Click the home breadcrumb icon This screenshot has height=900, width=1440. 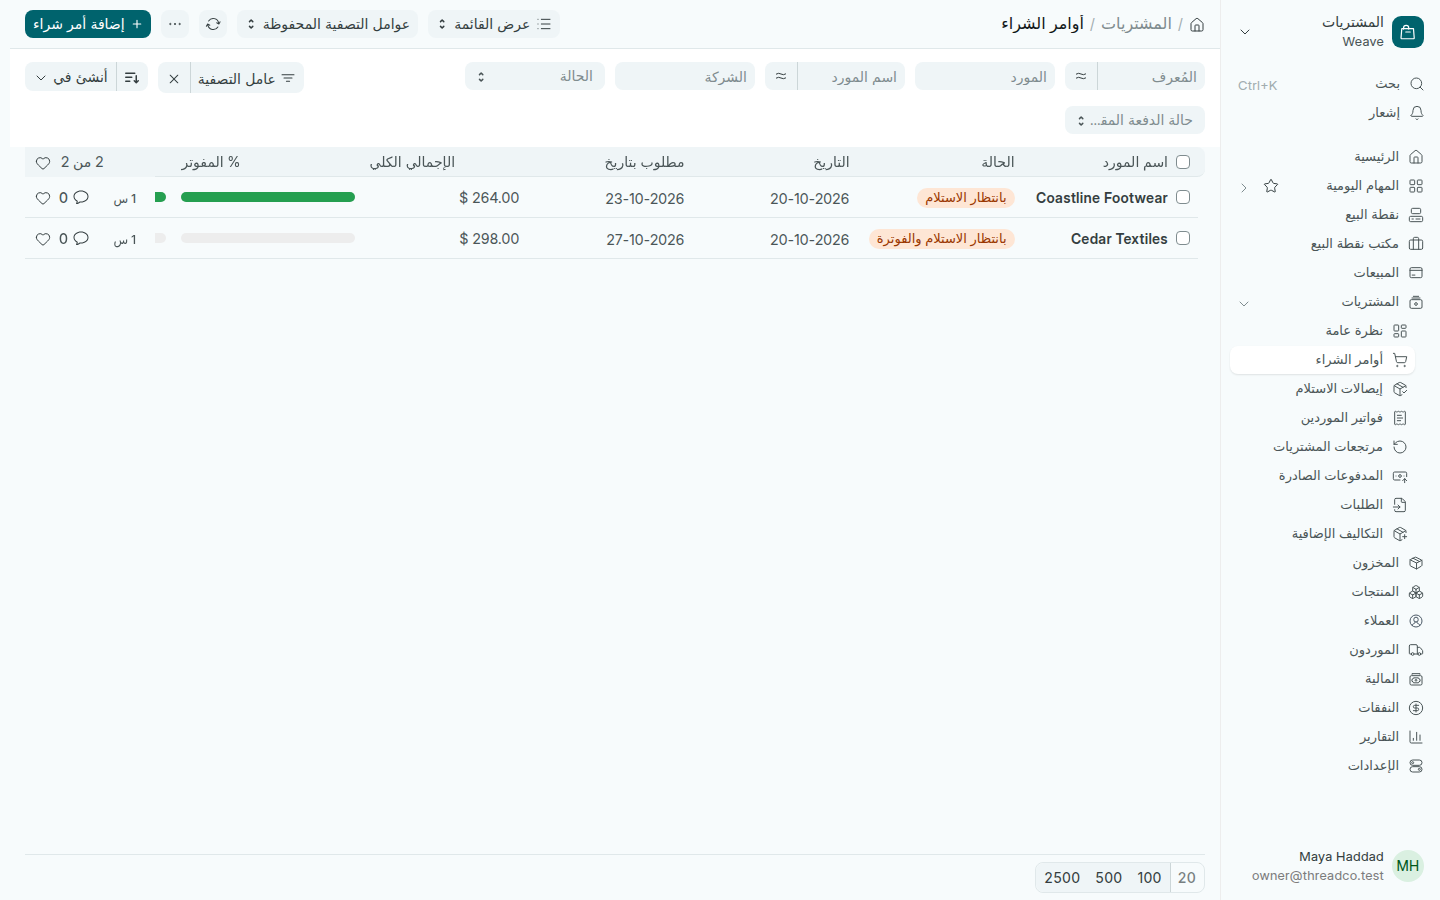pos(1197,24)
